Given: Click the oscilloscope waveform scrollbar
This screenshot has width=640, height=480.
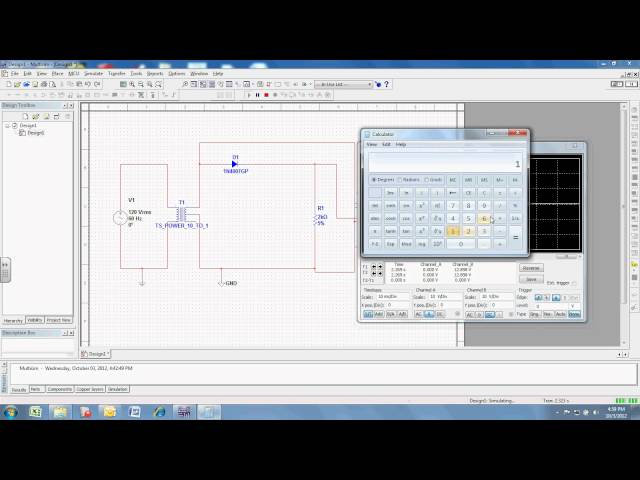Looking at the screenshot, I should [567, 256].
